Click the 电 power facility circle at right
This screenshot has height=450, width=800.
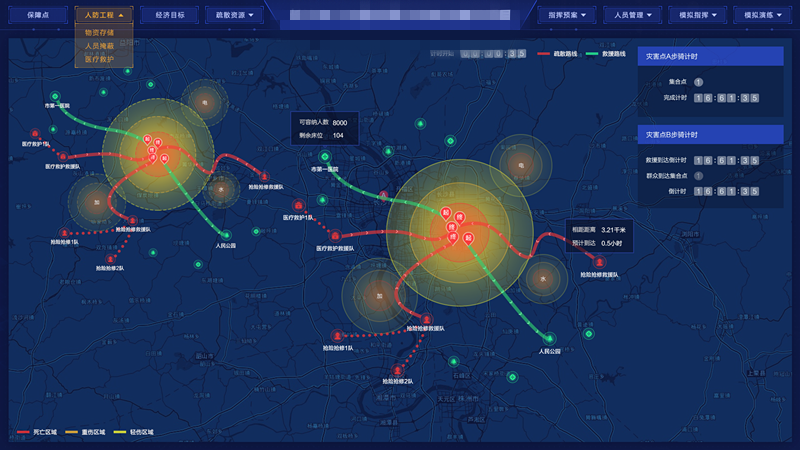[x=520, y=161]
